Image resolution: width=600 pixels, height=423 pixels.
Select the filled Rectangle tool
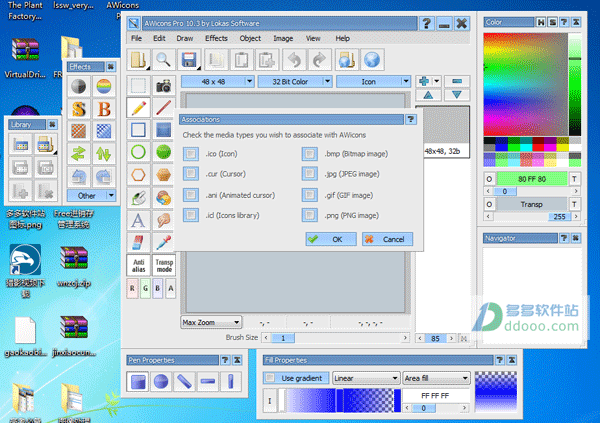164,130
